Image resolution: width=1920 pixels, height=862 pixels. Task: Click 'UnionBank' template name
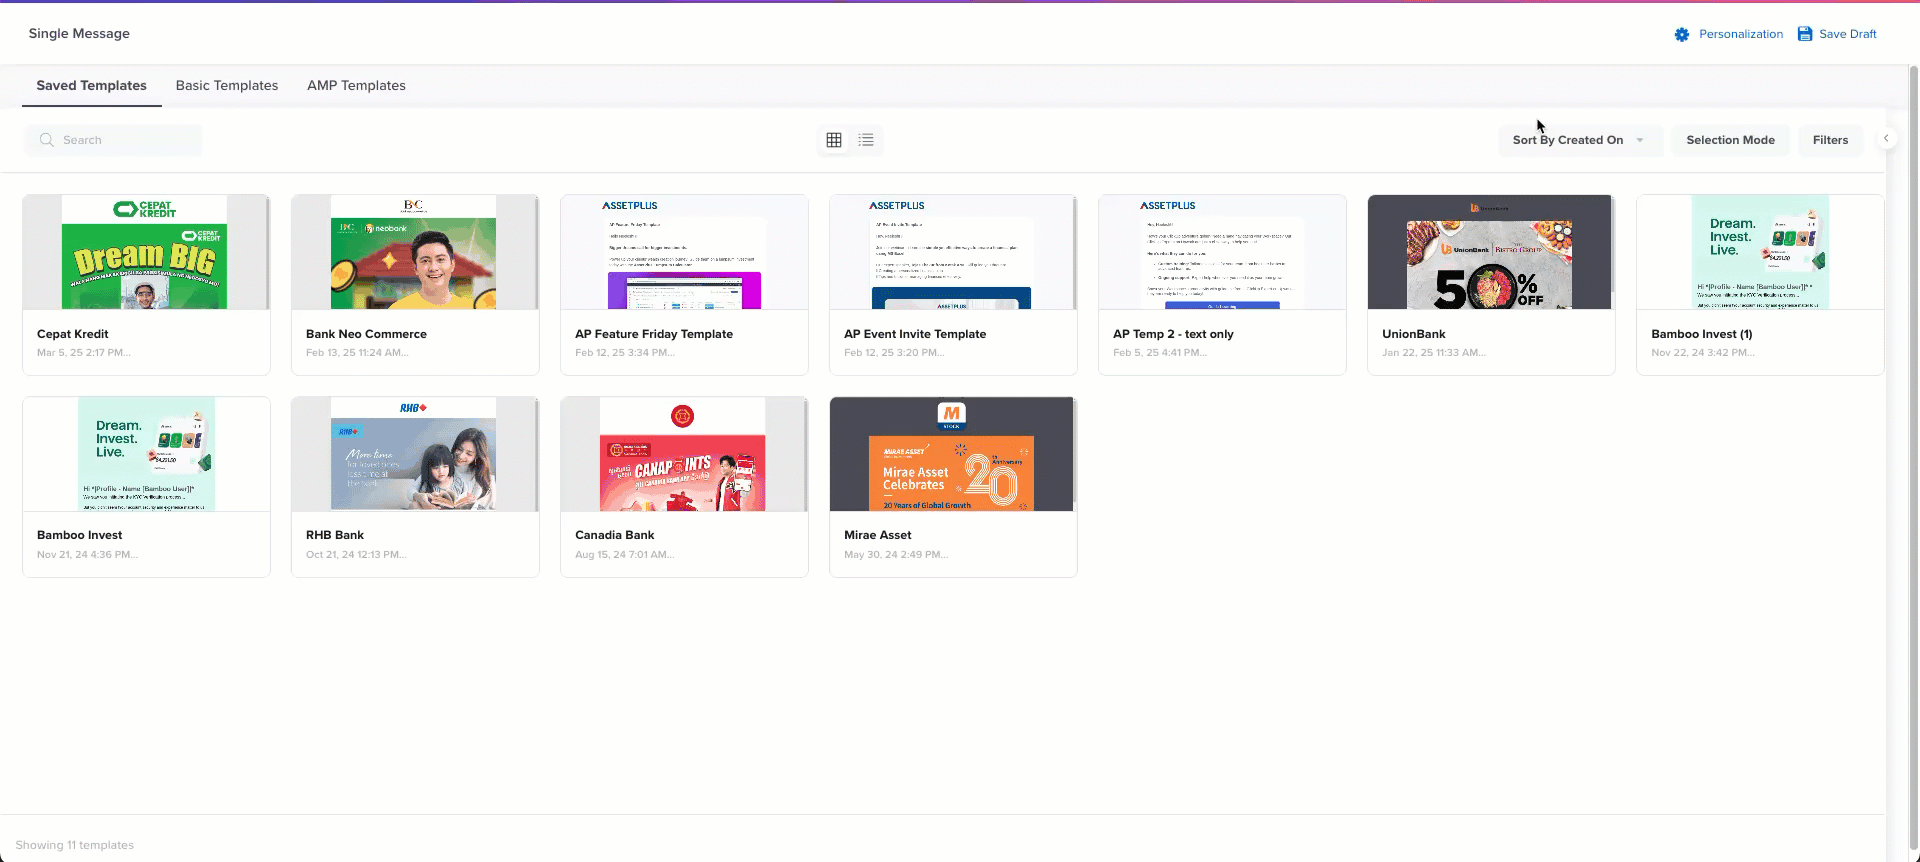pyautogui.click(x=1414, y=334)
